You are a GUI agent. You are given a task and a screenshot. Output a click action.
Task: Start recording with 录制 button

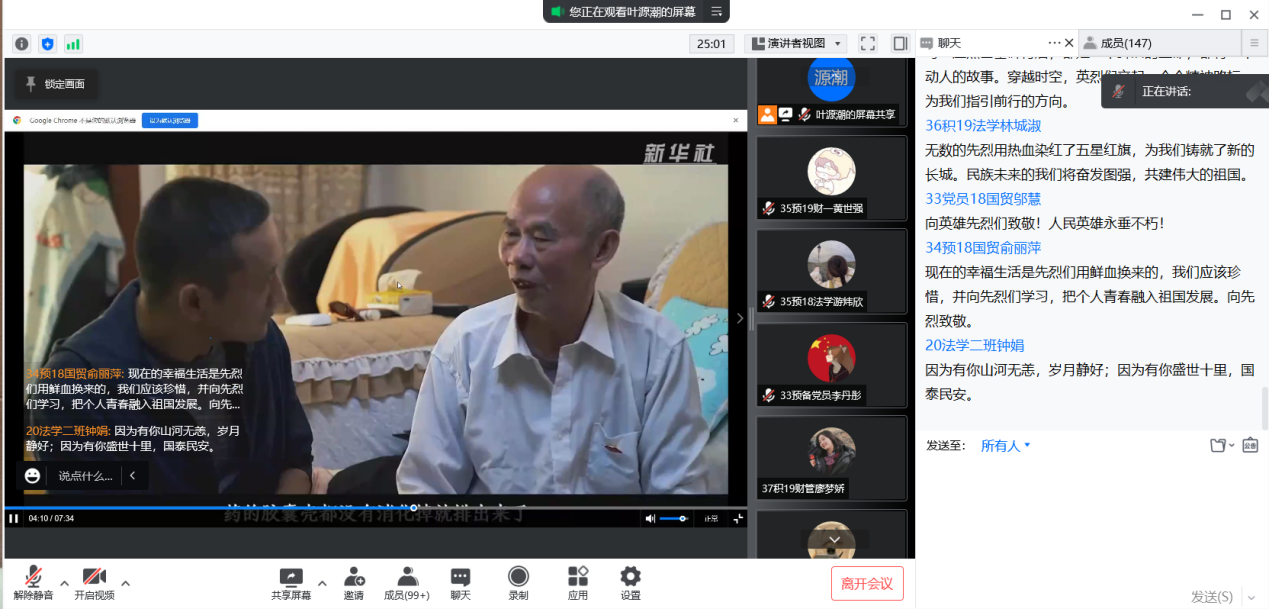click(x=518, y=582)
